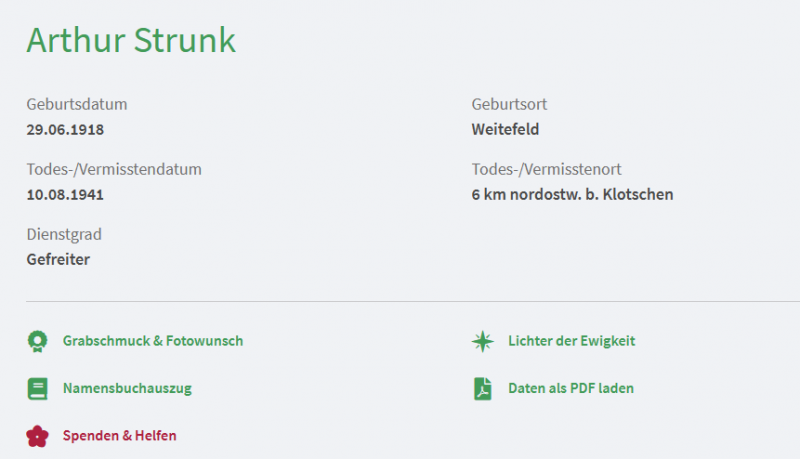
Task: Click the star icon for Lichter der Ewigkeit
Action: [483, 341]
